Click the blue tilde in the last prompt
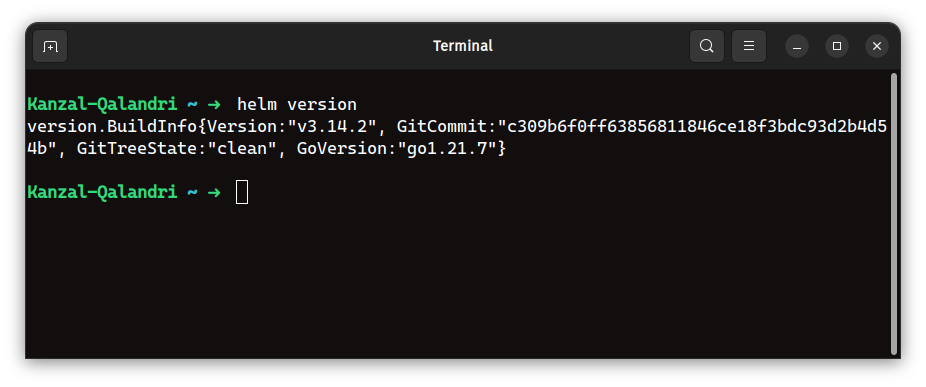926x387 pixels. click(192, 193)
